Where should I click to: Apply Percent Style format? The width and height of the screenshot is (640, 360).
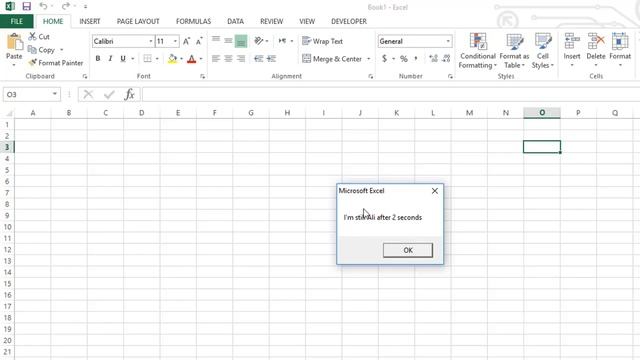point(404,59)
